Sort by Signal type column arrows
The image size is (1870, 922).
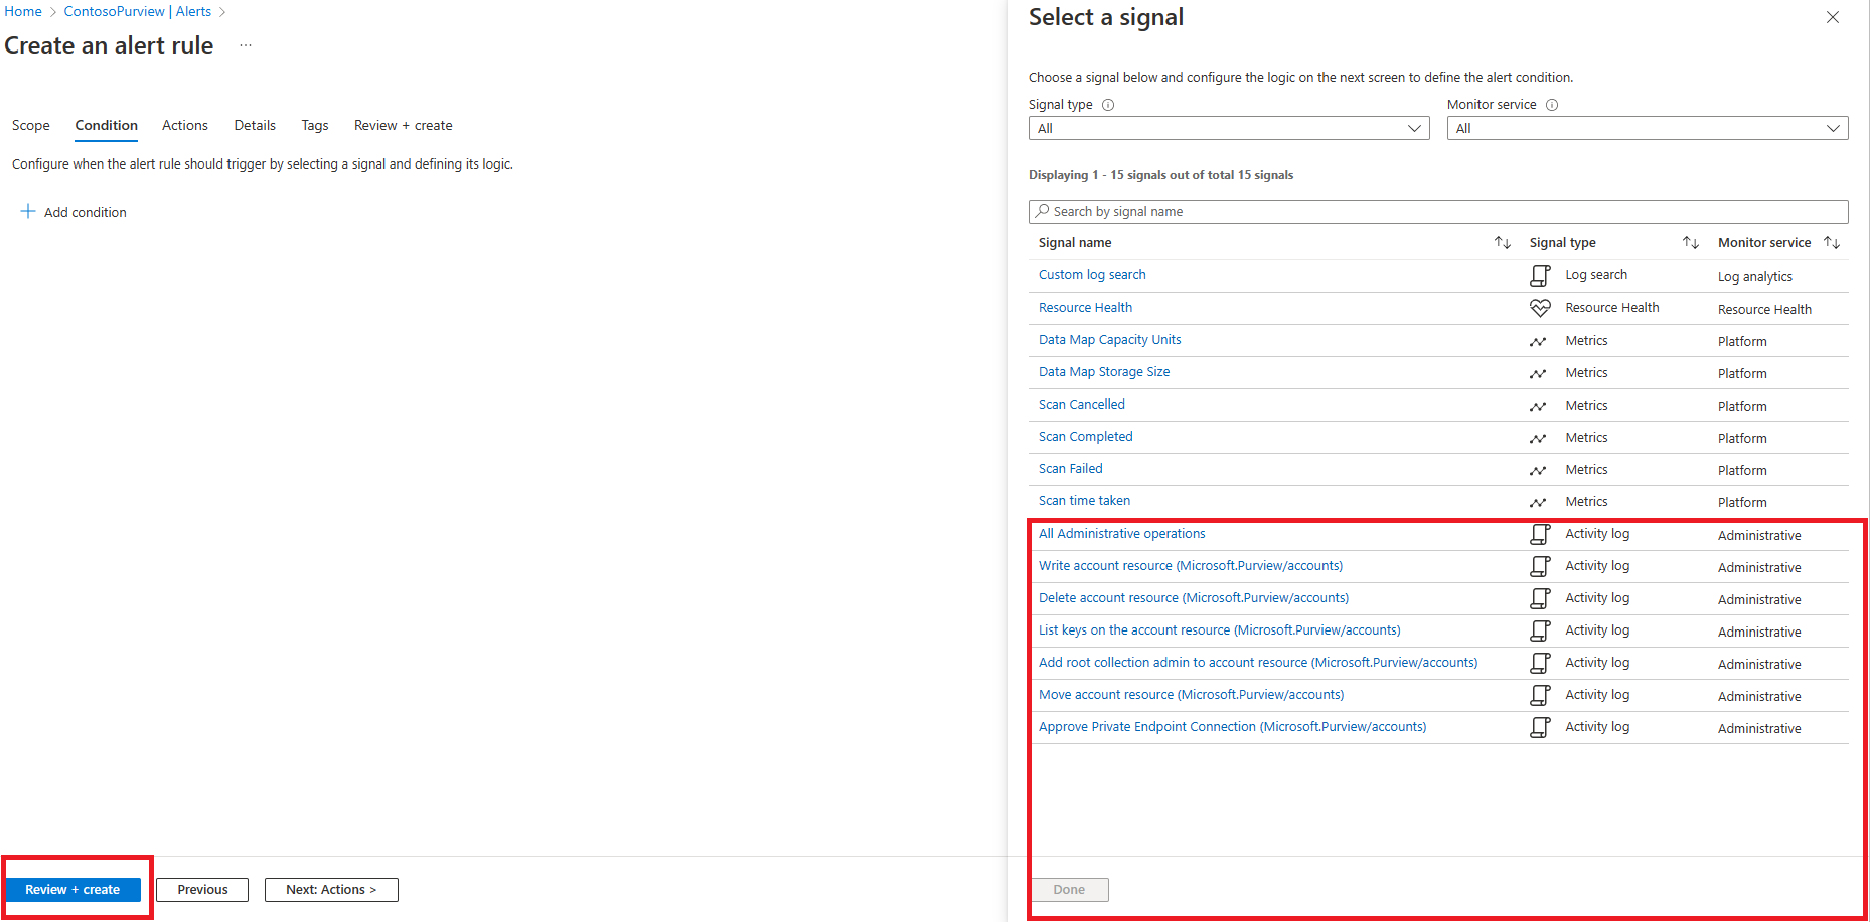click(x=1690, y=243)
